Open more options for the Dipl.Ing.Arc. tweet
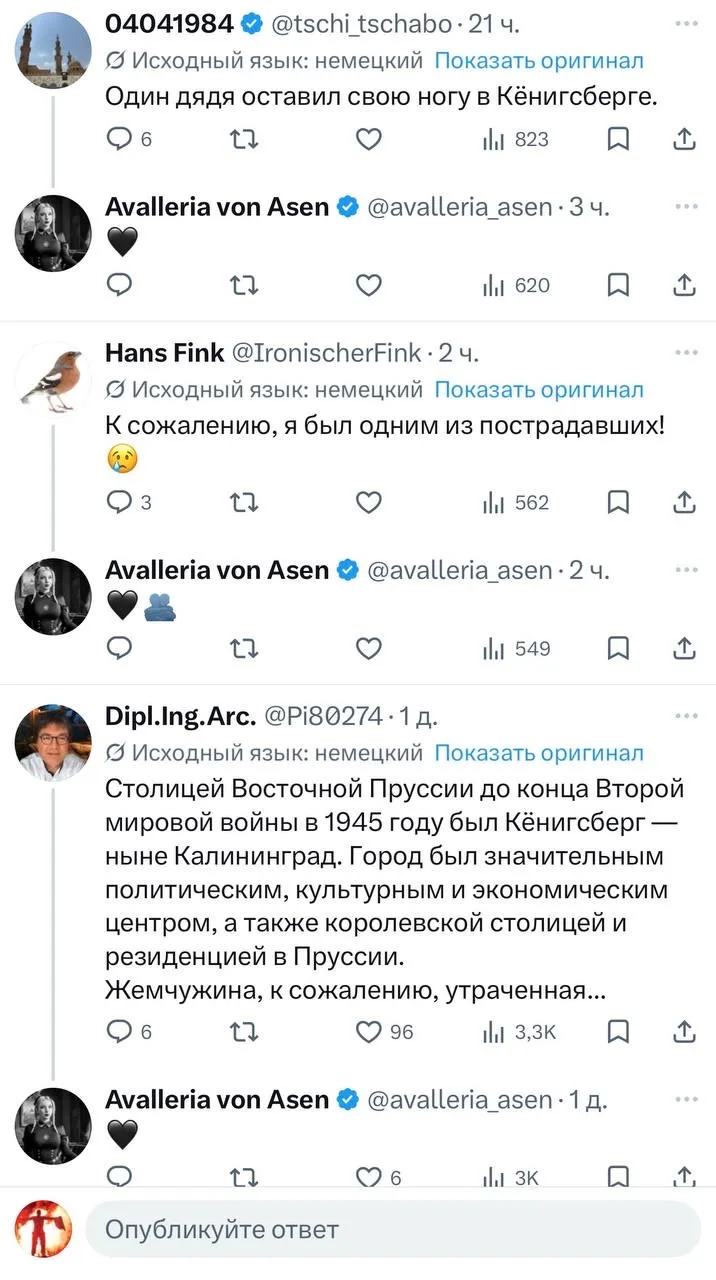The height and width of the screenshot is (1280, 716). point(686,715)
